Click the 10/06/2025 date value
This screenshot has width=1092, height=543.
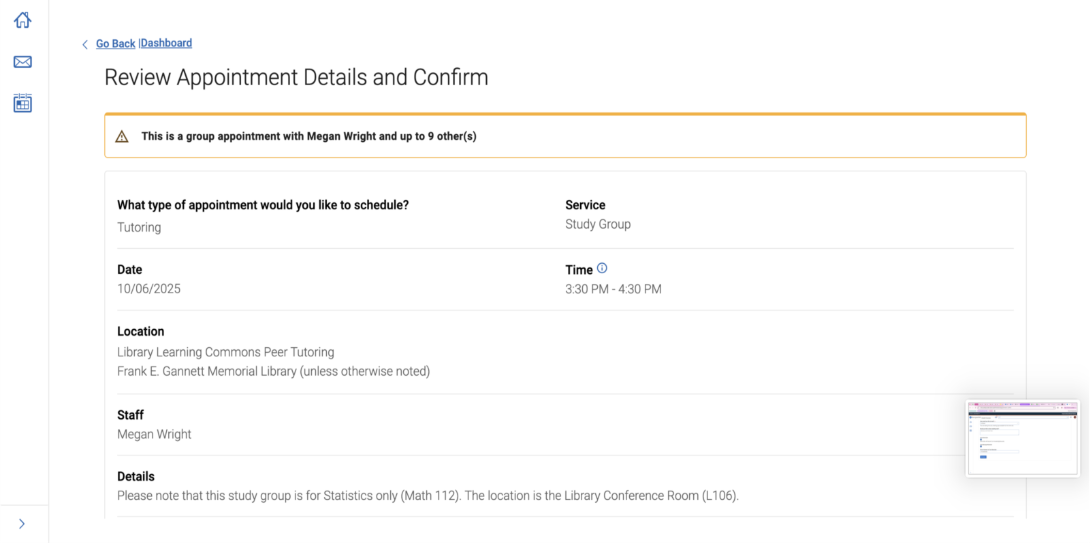click(149, 289)
